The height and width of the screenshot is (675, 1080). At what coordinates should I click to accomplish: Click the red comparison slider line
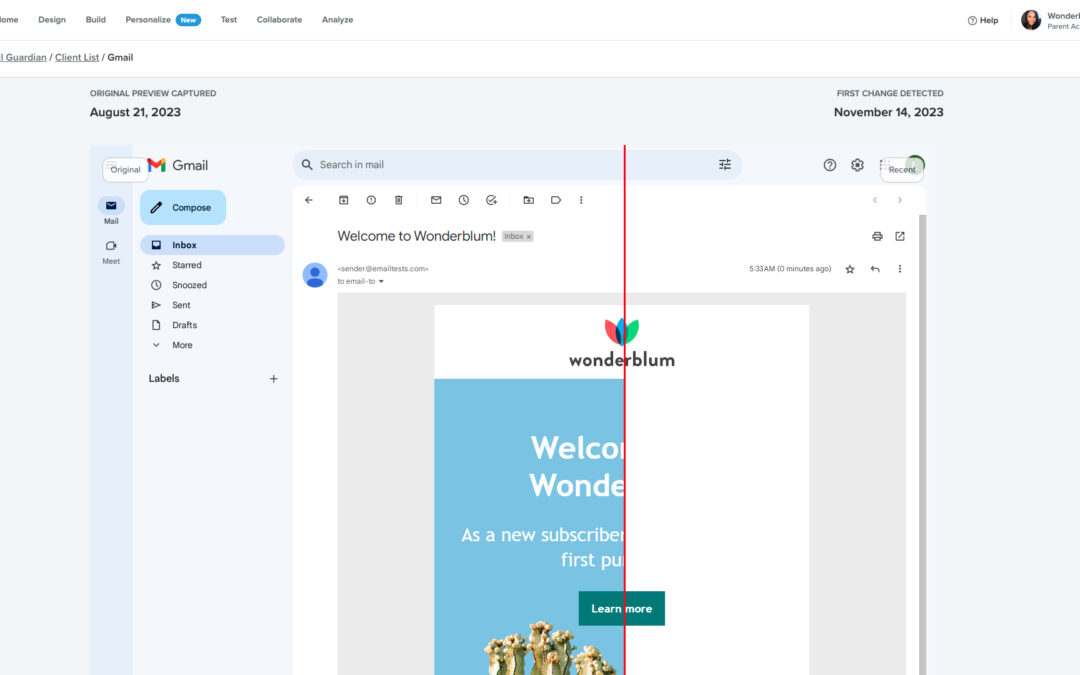(625, 410)
